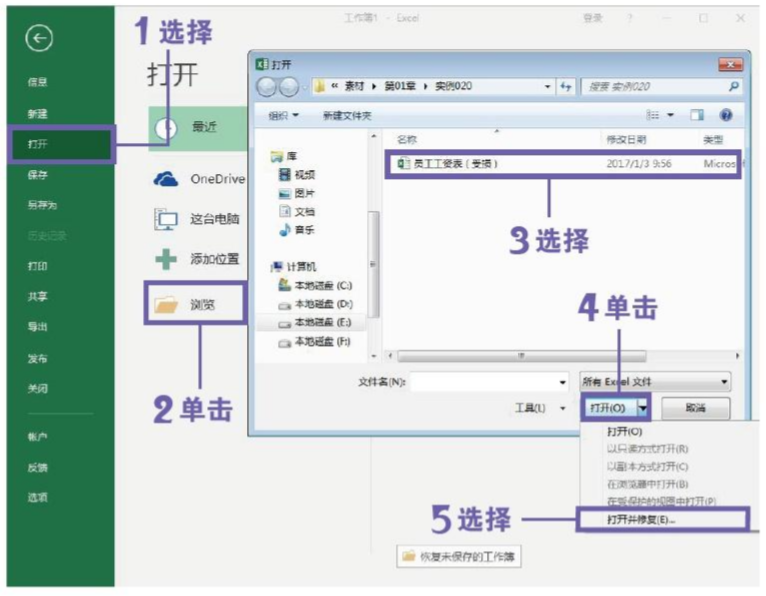Click the back arrow in Excel backstage
The width and height of the screenshot is (766, 596).
pyautogui.click(x=39, y=38)
